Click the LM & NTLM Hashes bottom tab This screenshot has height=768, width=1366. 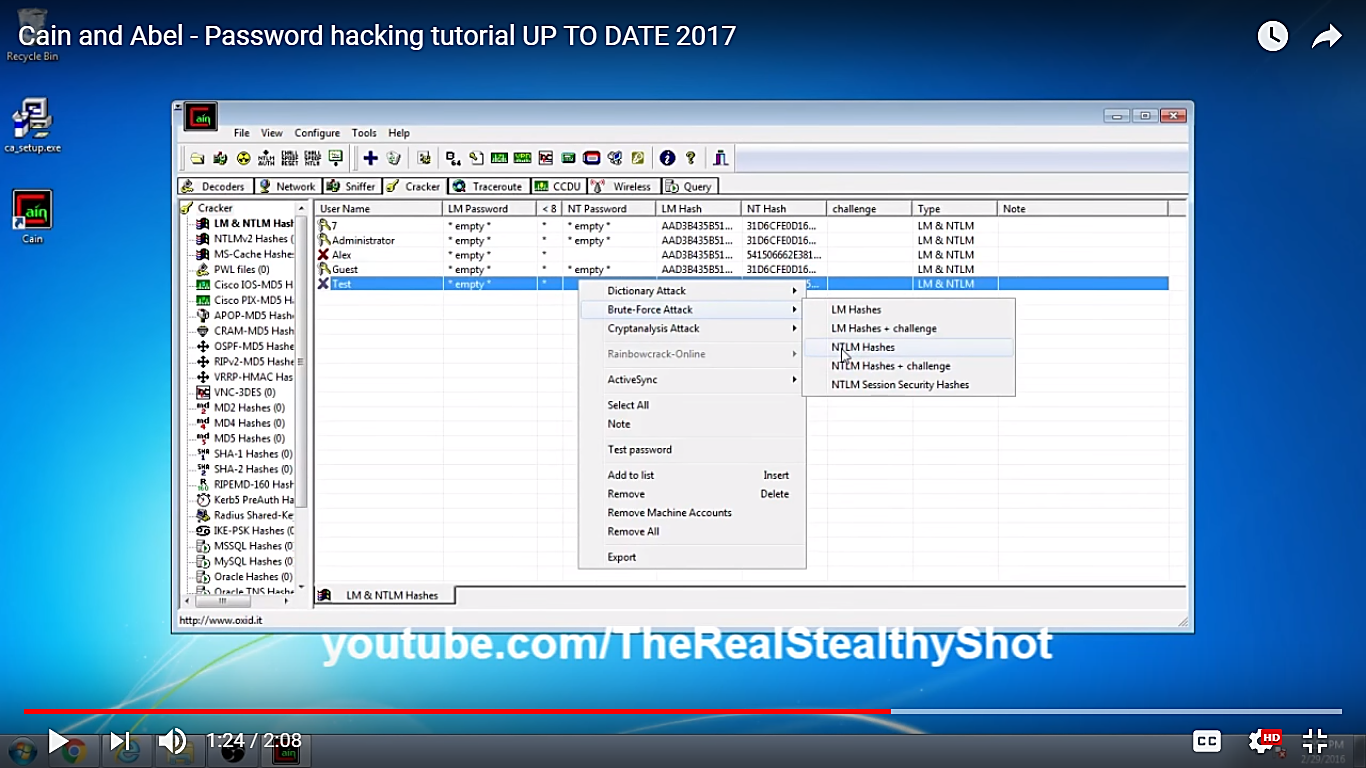[384, 595]
